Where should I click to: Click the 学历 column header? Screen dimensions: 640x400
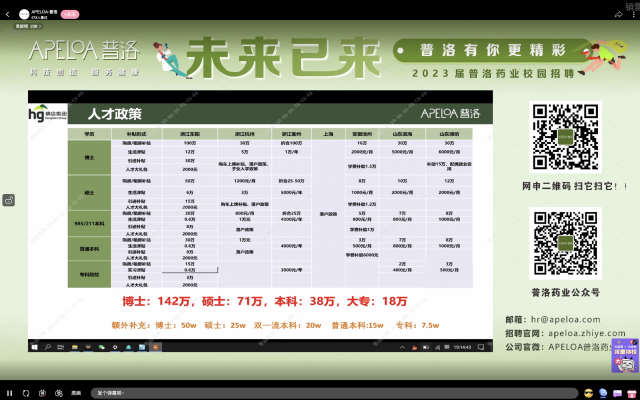[x=89, y=134]
